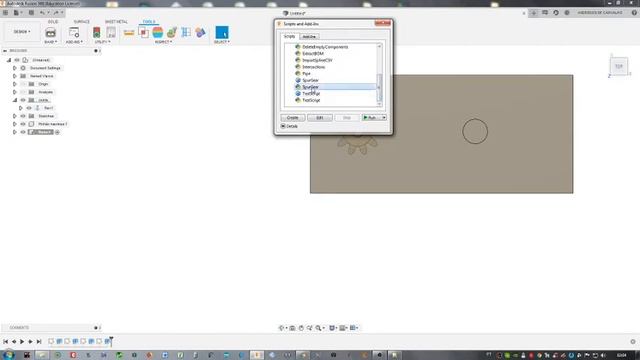Open the File menu icon

point(16,13)
